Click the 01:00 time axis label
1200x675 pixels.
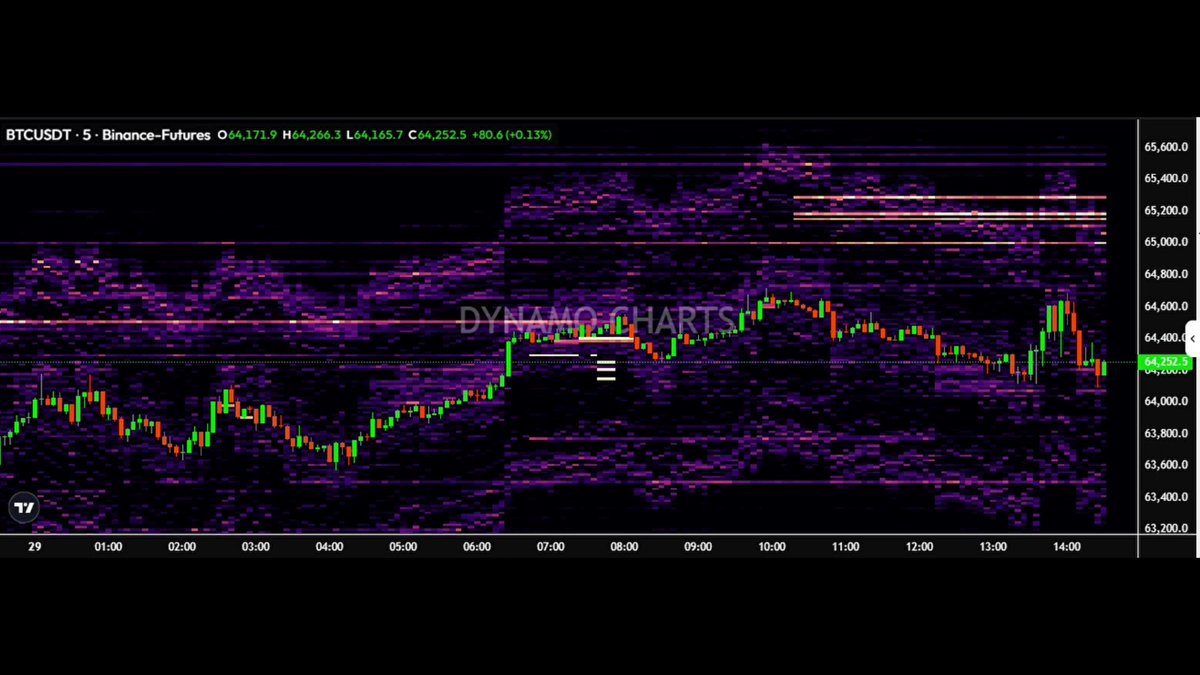tap(108, 547)
